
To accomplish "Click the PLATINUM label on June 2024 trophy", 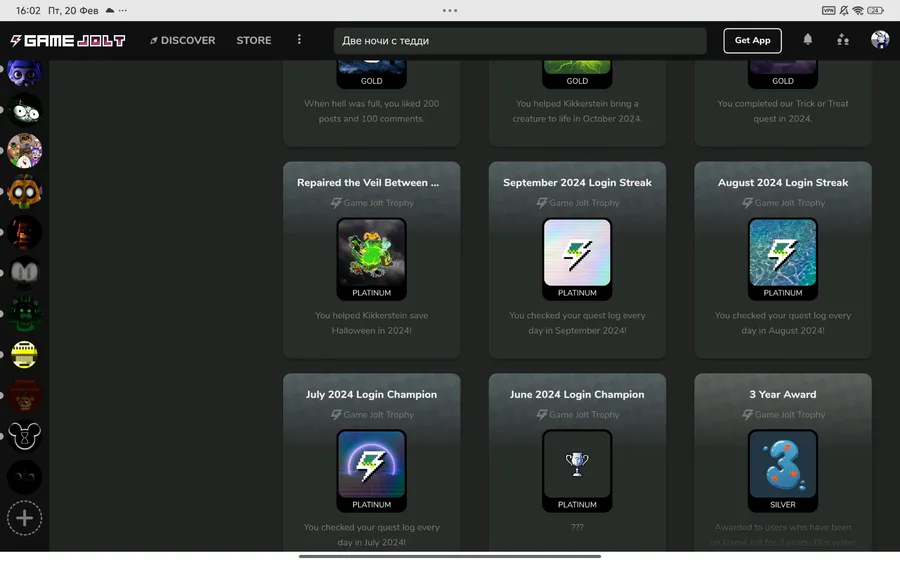I will click(x=577, y=504).
